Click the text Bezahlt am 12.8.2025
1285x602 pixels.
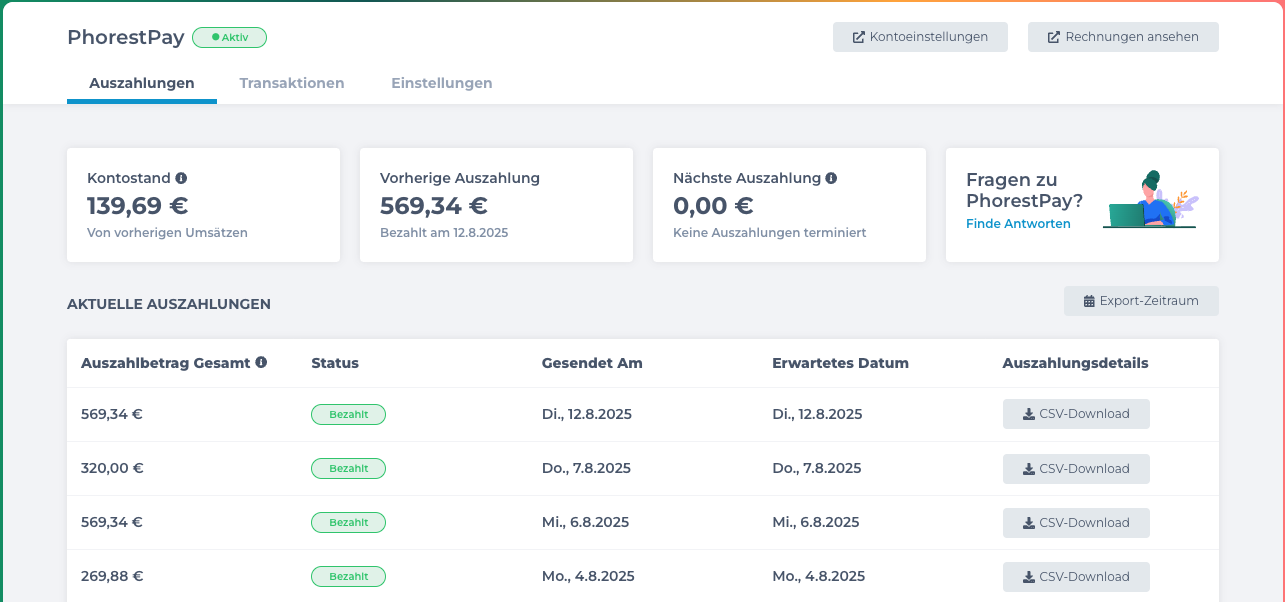pyautogui.click(x=444, y=233)
